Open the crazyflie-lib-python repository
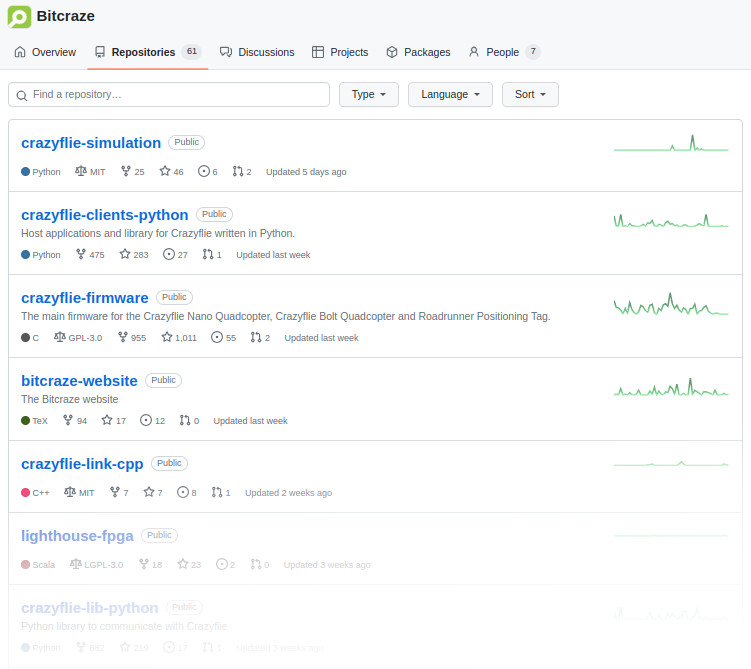 pos(90,608)
